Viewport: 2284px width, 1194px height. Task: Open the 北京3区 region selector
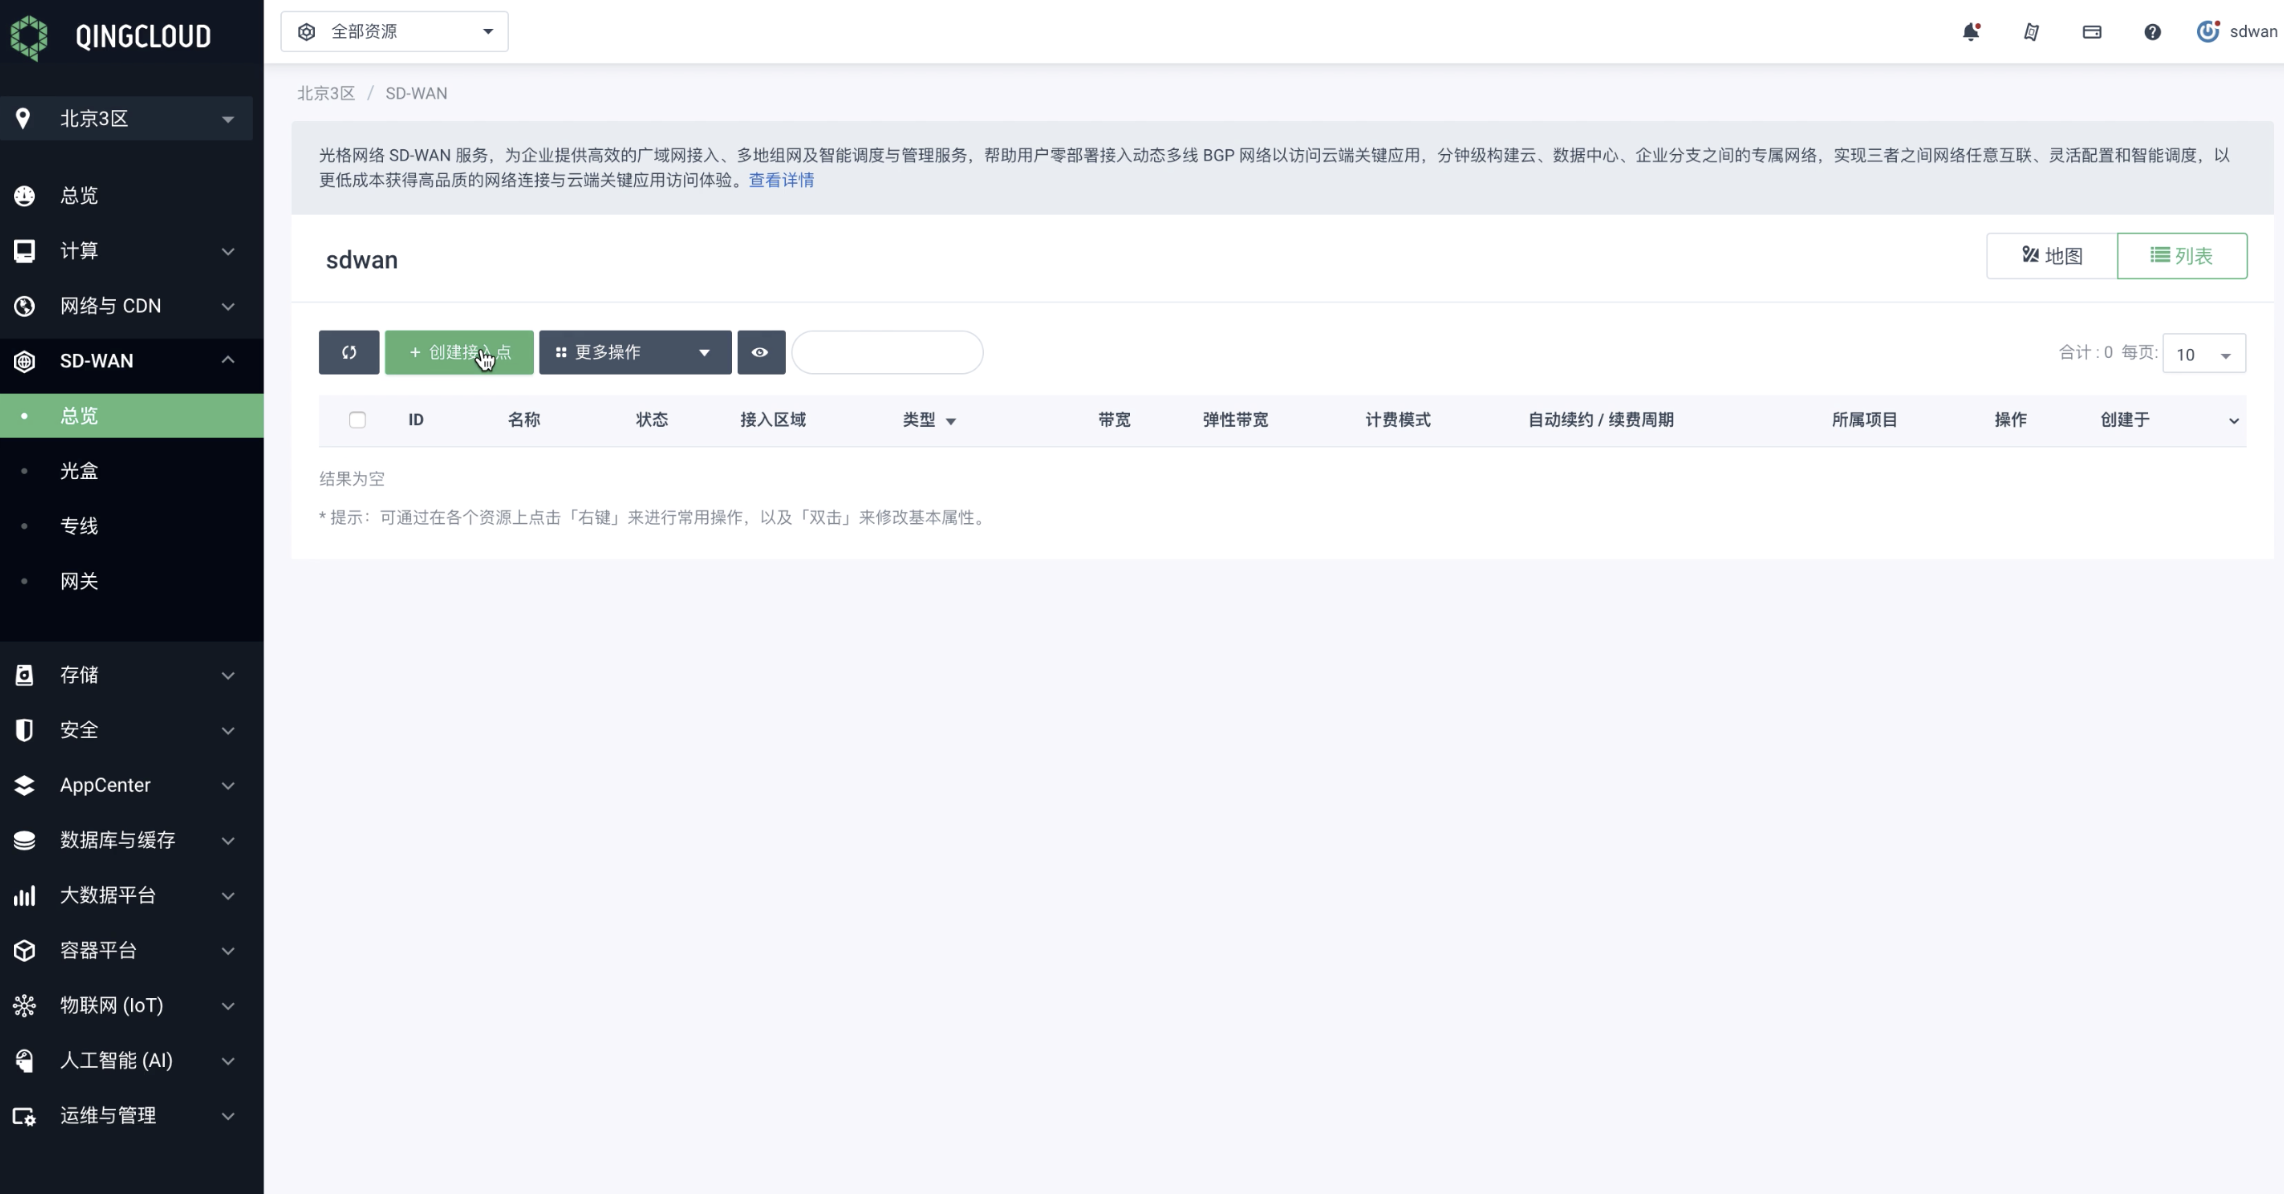coord(126,118)
